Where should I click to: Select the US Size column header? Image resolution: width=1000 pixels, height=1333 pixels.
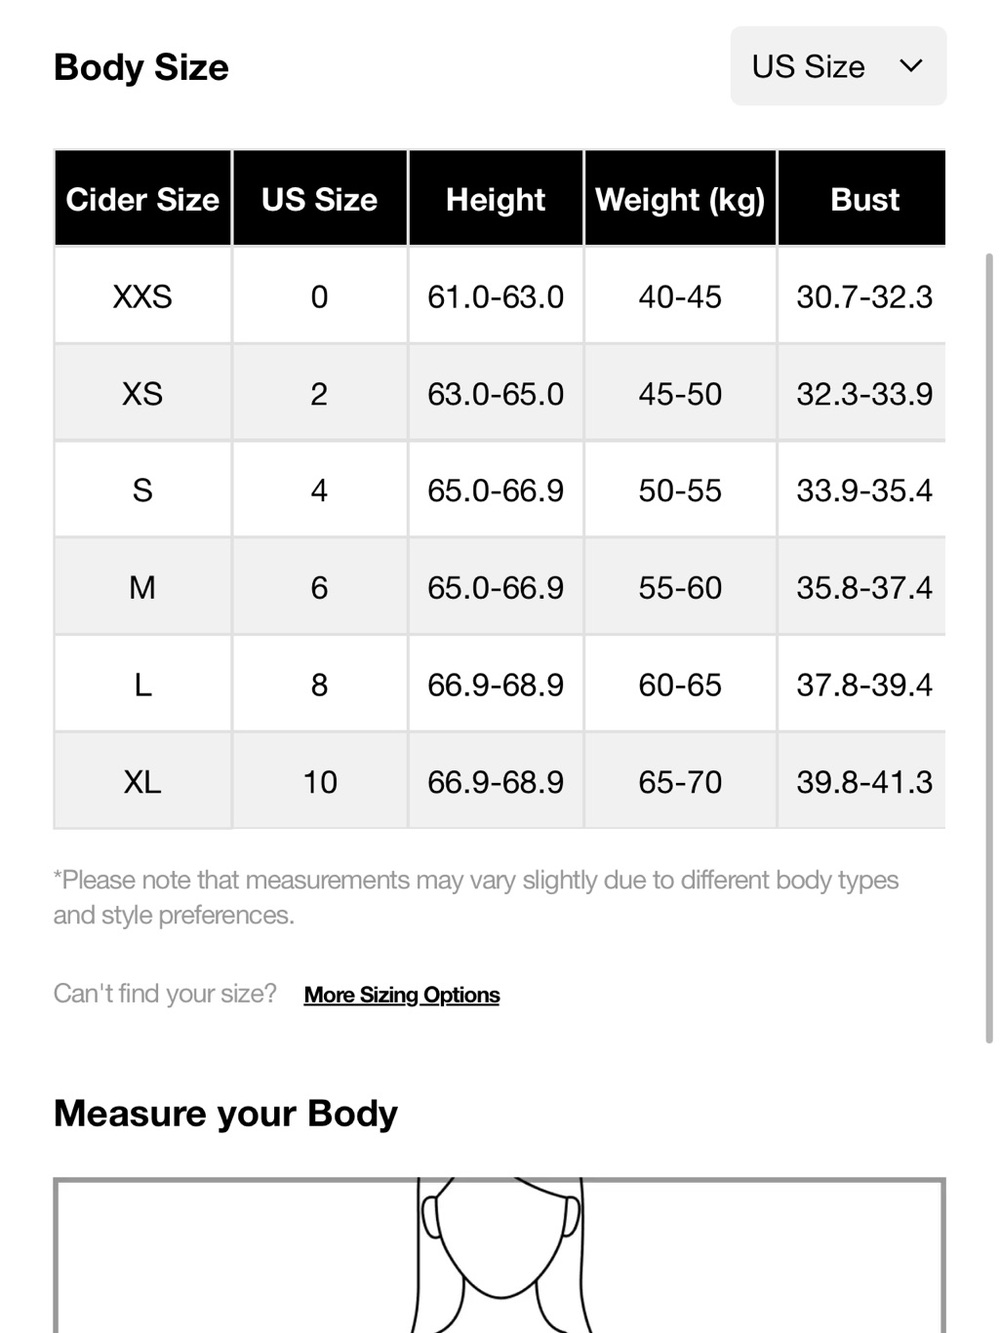(x=320, y=199)
